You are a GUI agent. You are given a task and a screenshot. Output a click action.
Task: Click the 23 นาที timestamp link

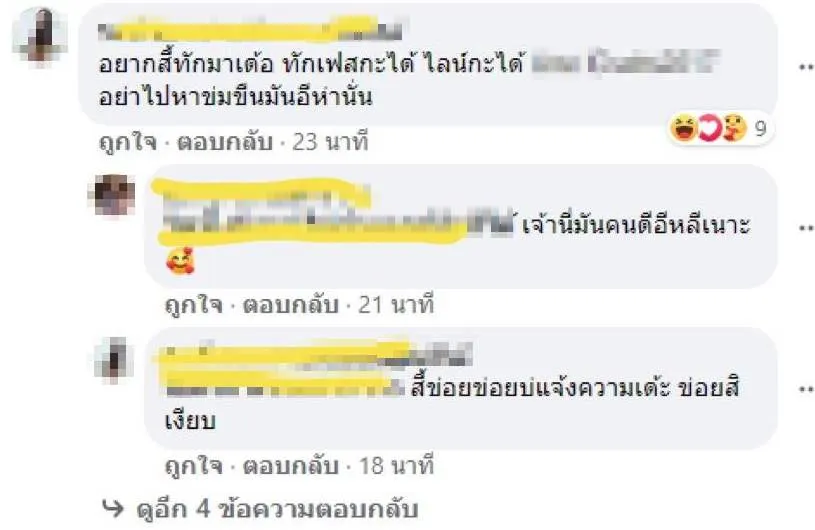[x=330, y=142]
